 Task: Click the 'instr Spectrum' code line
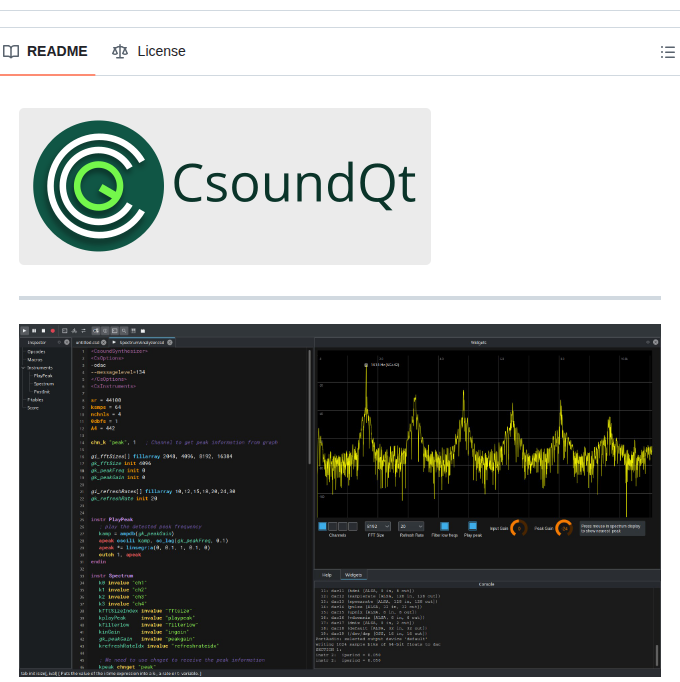tap(112, 576)
